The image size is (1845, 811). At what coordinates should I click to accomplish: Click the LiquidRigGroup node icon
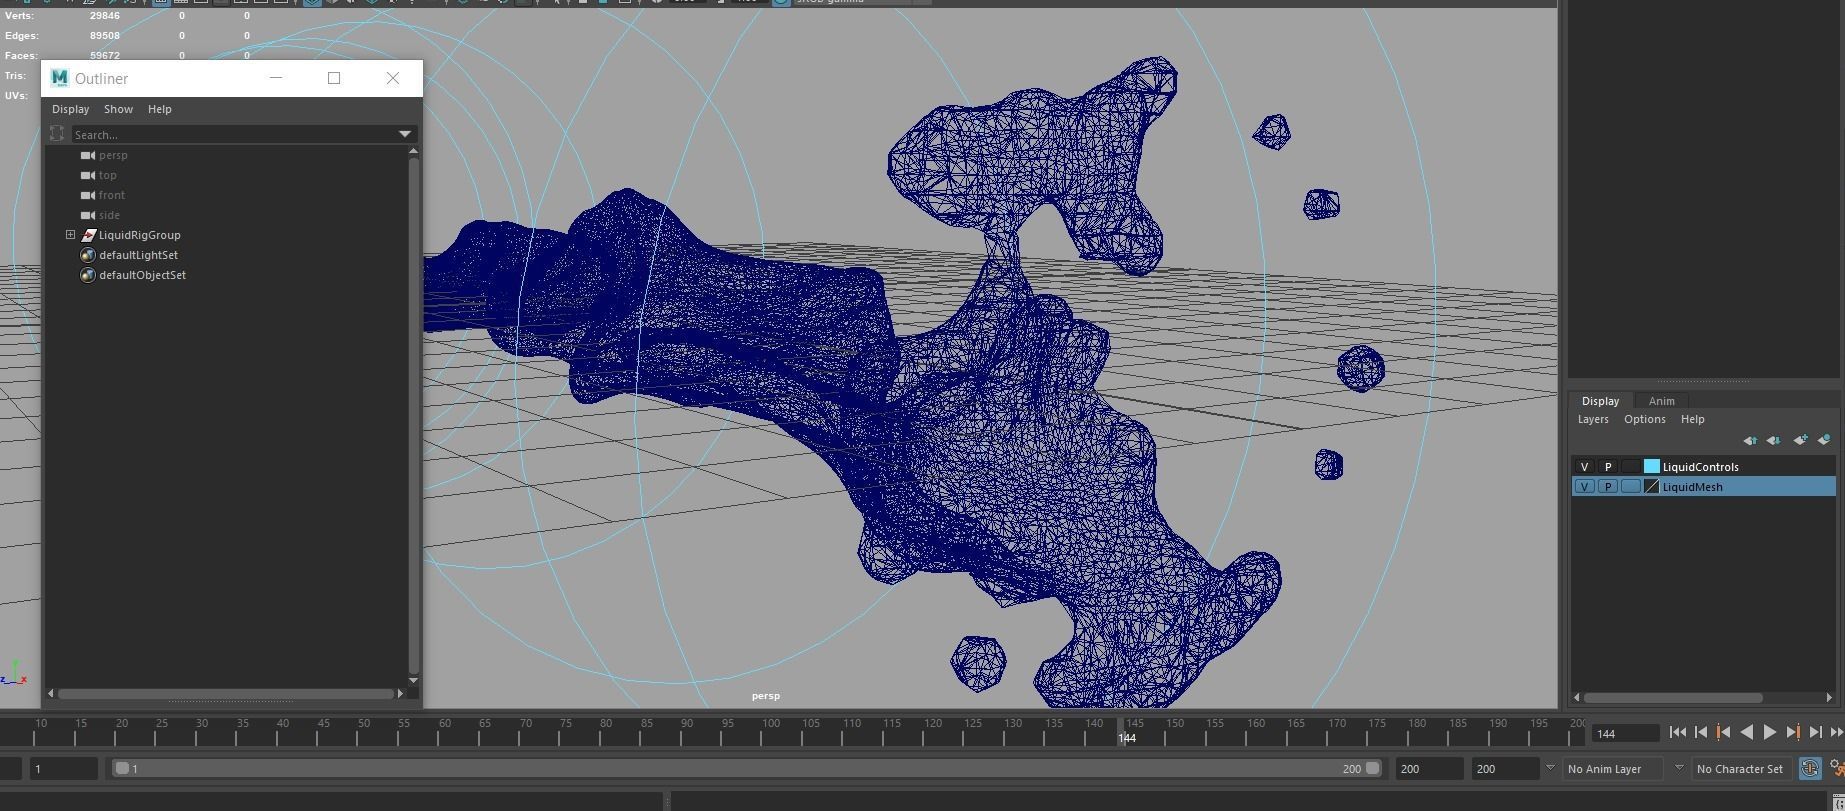click(x=88, y=235)
